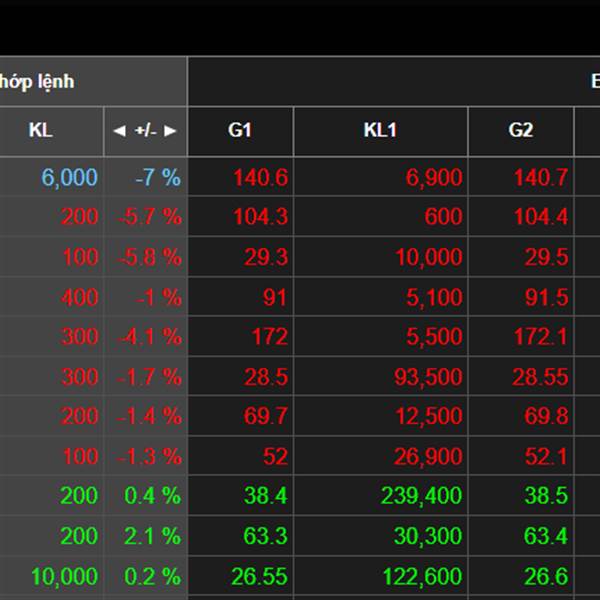The height and width of the screenshot is (600, 600).
Task: Click G1 price 52
Action: point(276,457)
